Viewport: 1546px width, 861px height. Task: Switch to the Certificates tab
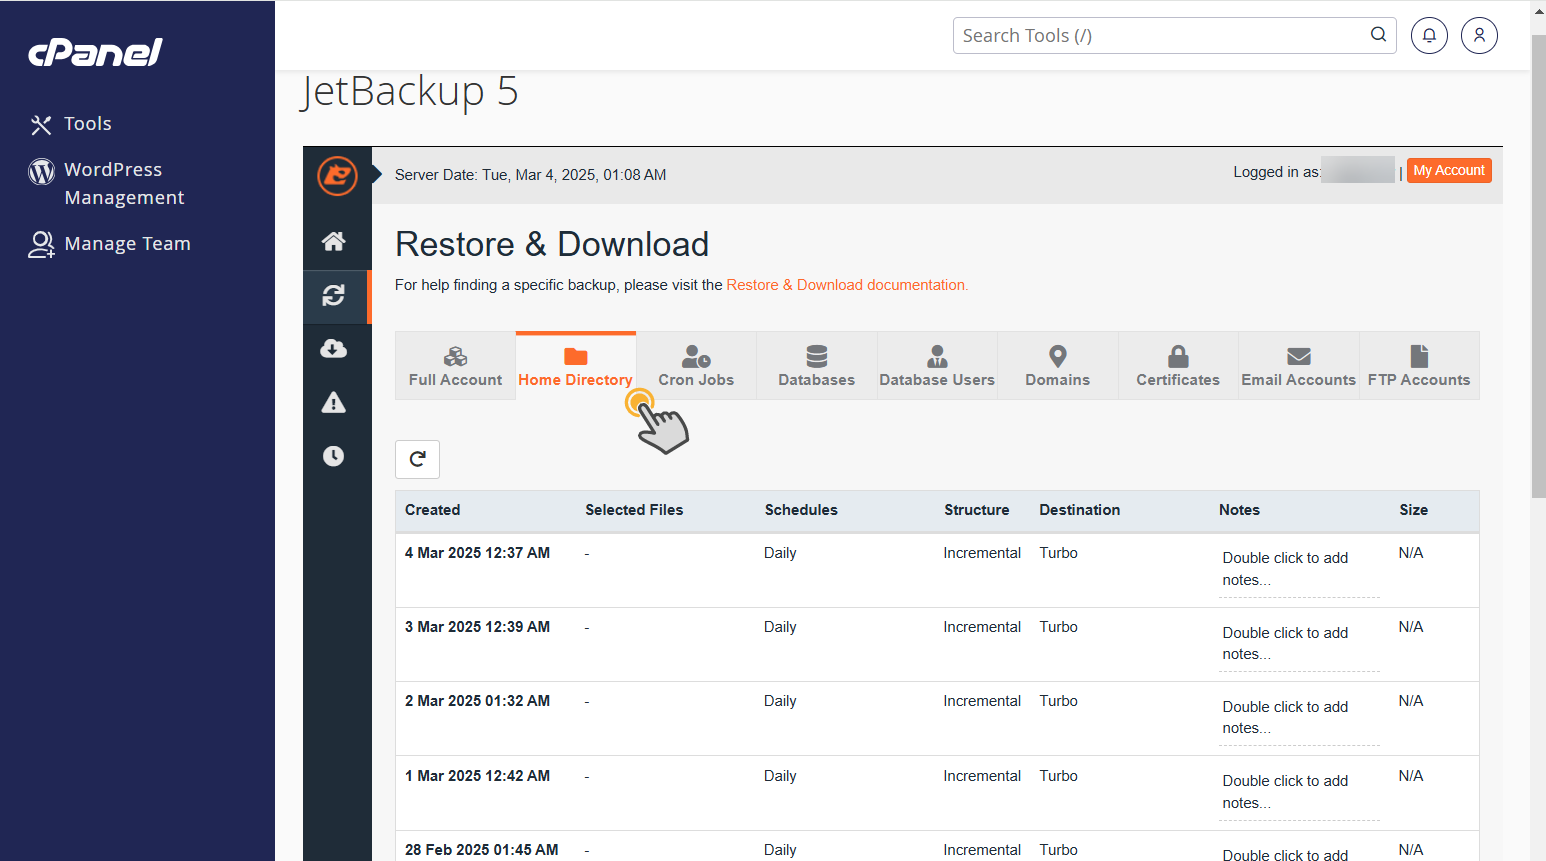(x=1178, y=366)
